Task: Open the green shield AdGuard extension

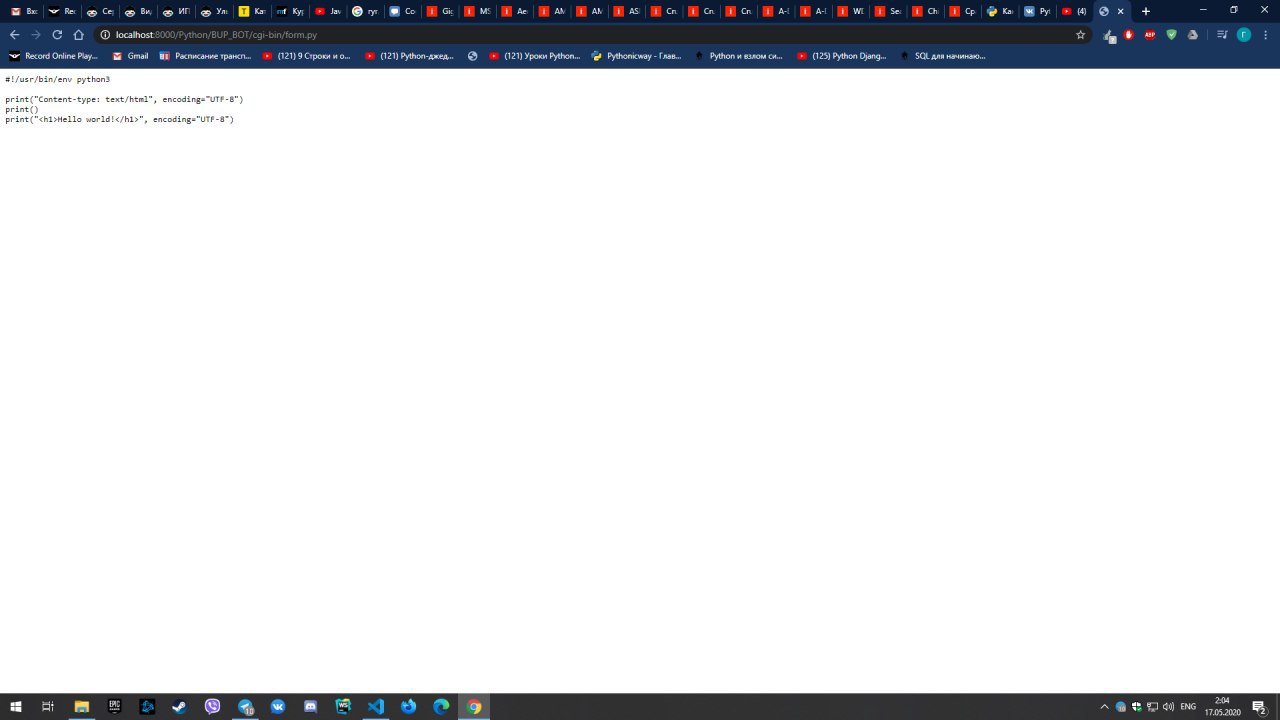Action: pos(1171,34)
